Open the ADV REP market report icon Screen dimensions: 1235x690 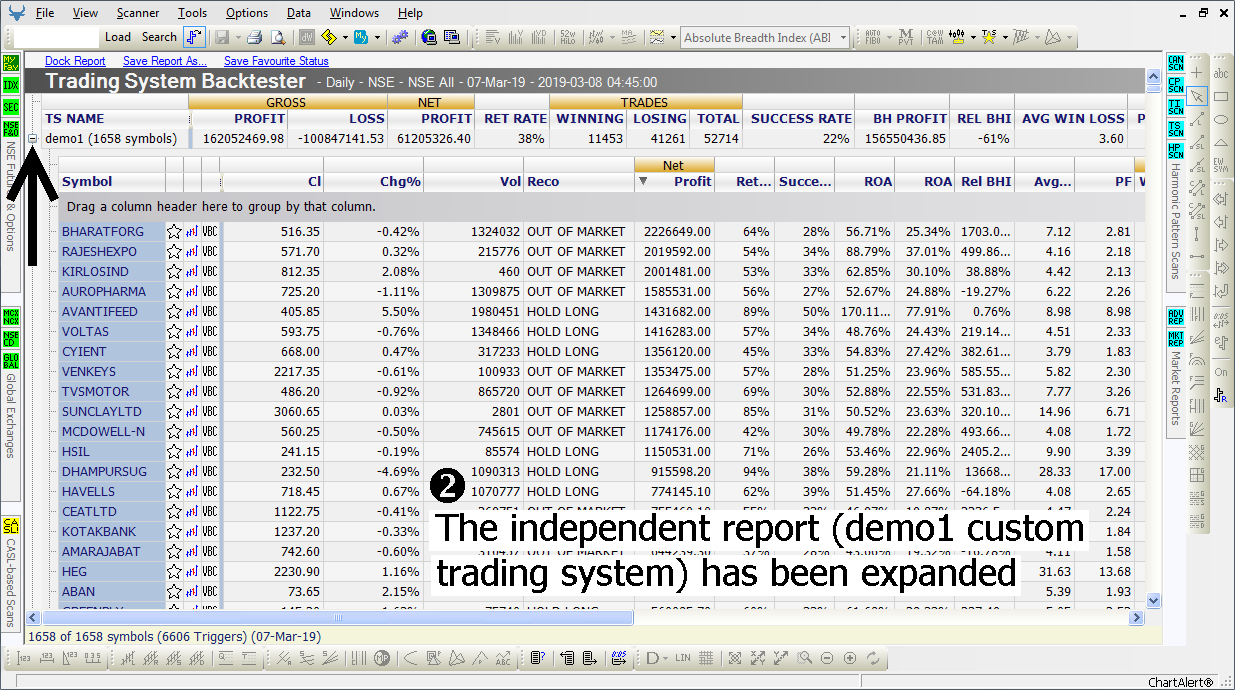tap(1176, 317)
